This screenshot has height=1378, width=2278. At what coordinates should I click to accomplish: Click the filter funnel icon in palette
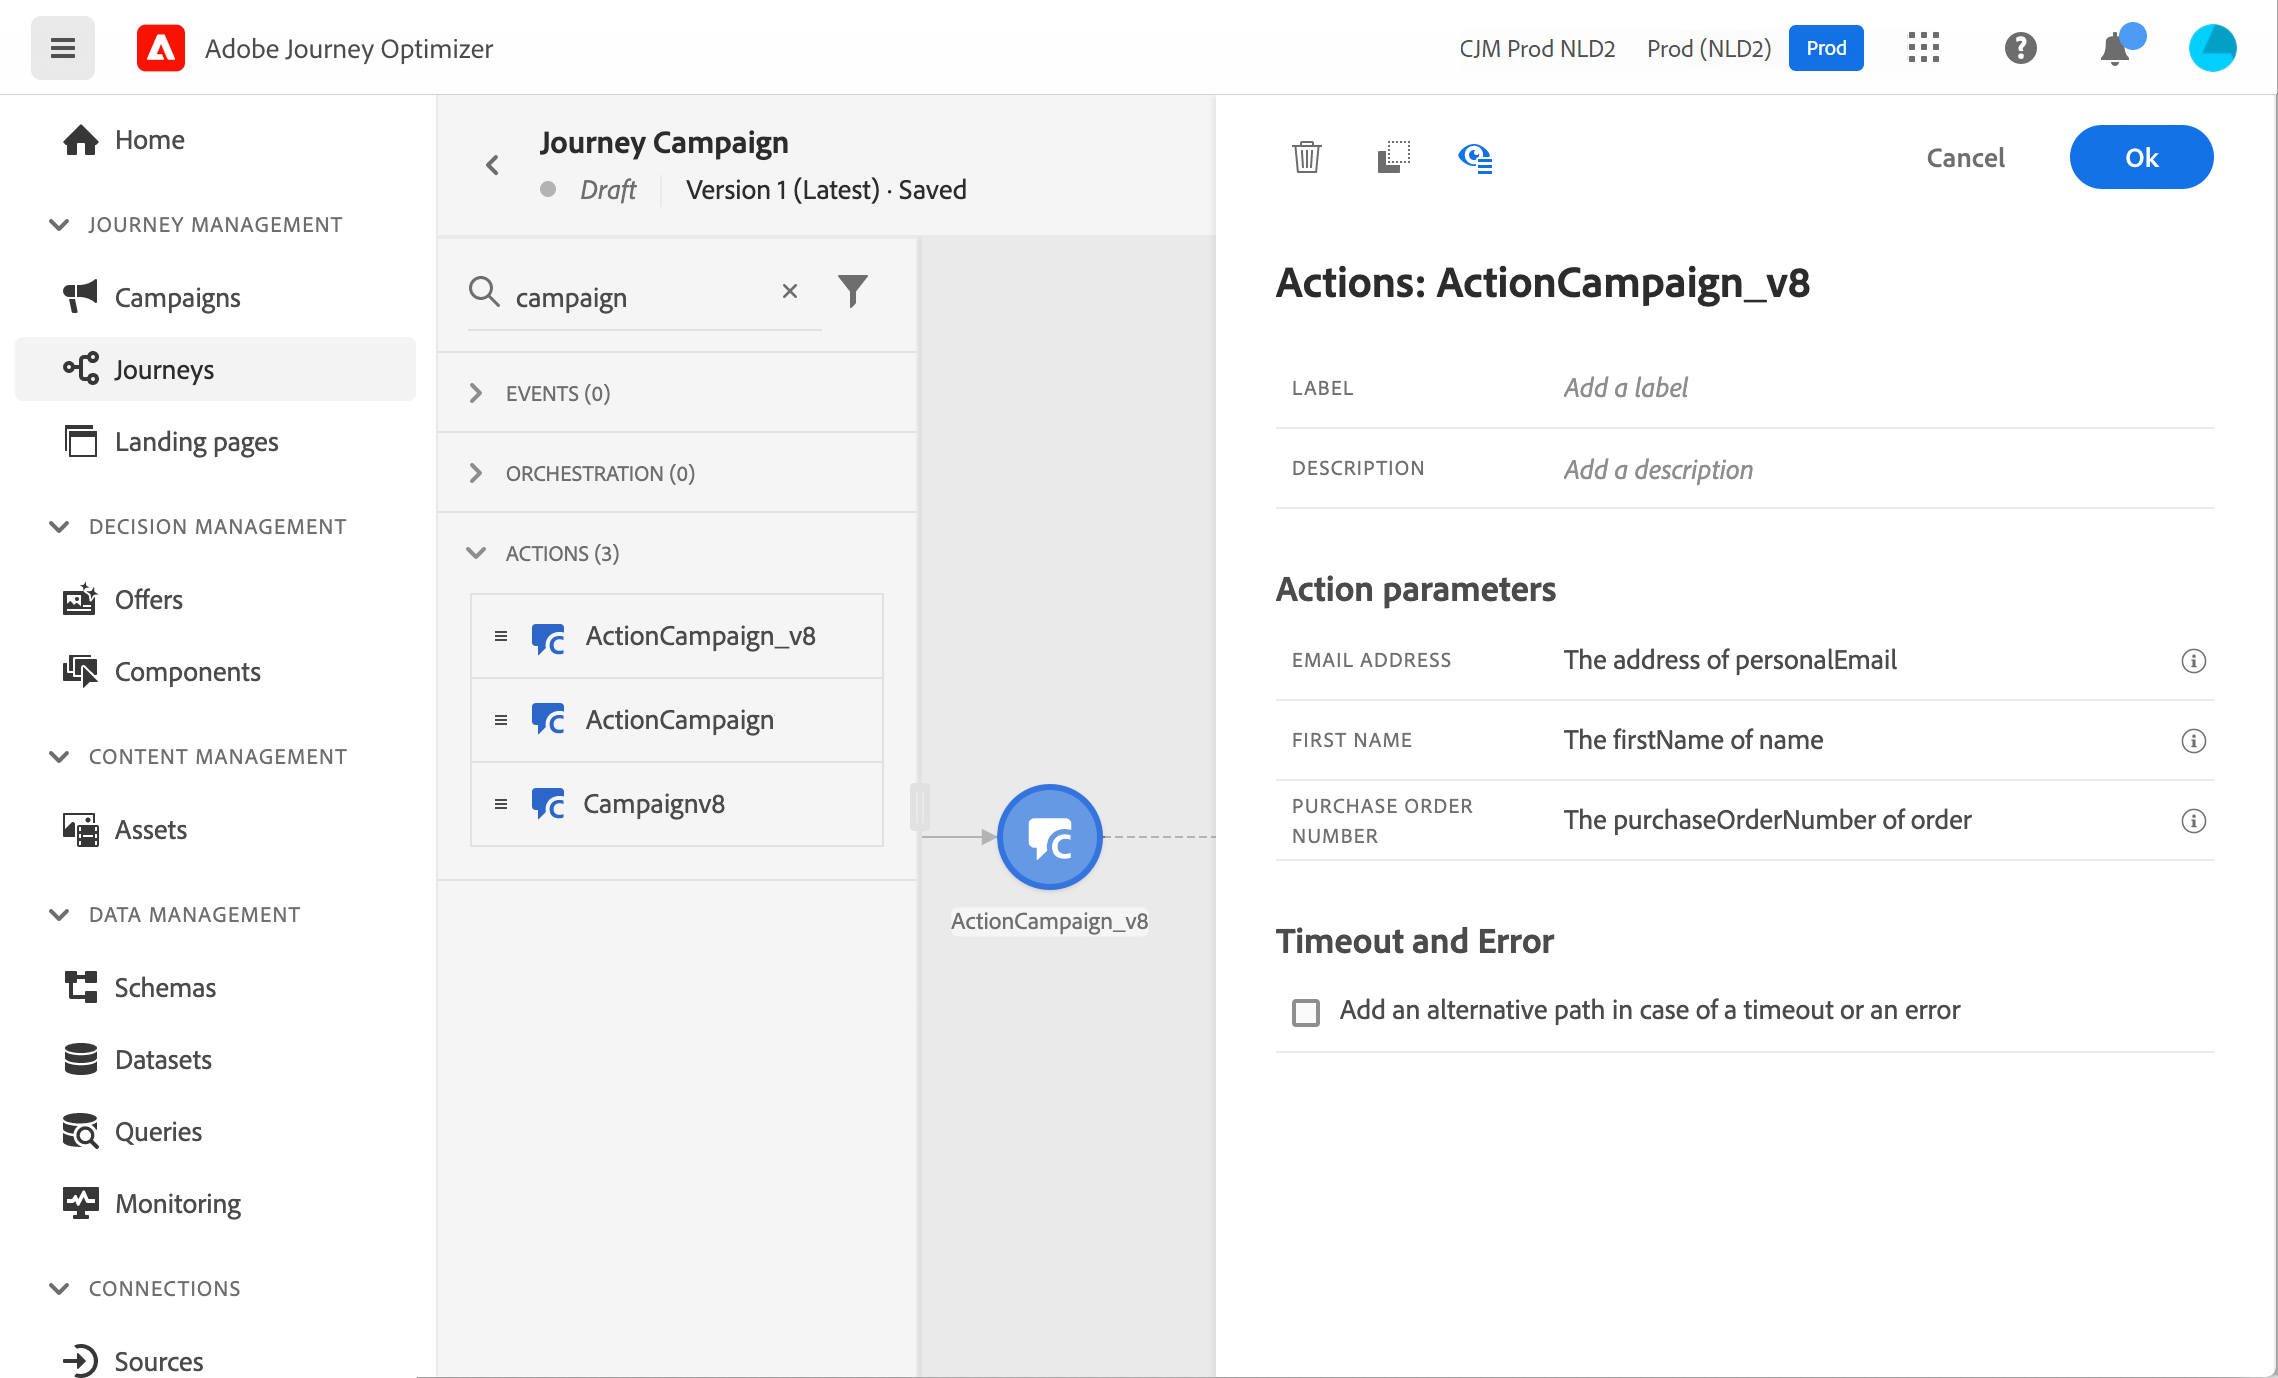coord(852,291)
